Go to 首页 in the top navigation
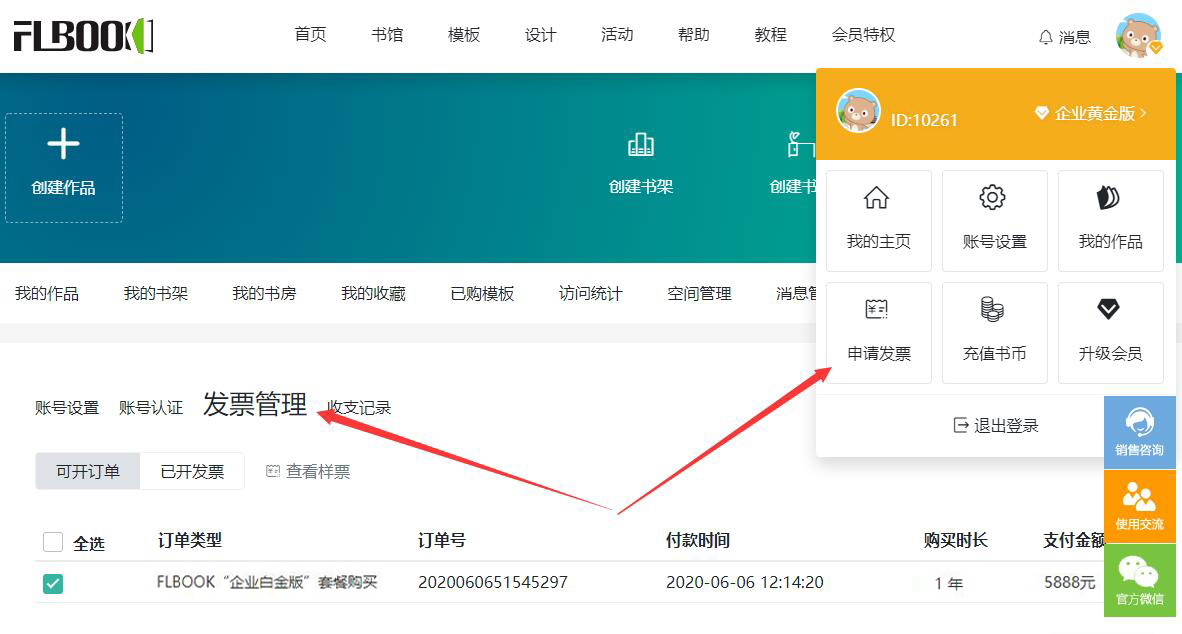Viewport: 1182px width, 634px height. point(310,35)
